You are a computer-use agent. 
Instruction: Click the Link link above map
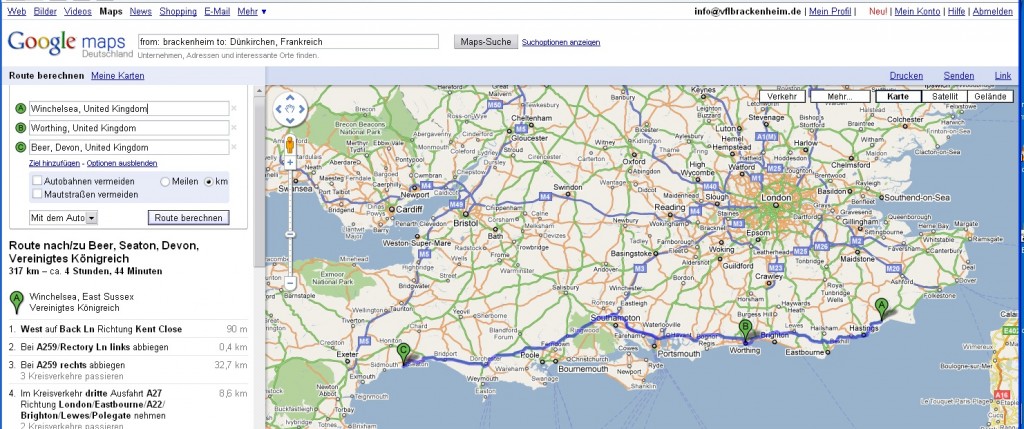pyautogui.click(x=1002, y=76)
